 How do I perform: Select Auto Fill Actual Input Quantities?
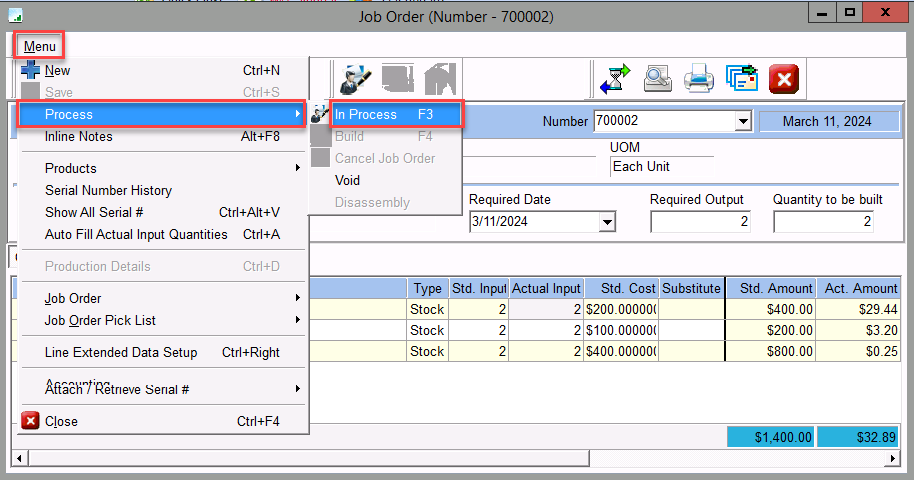click(136, 234)
